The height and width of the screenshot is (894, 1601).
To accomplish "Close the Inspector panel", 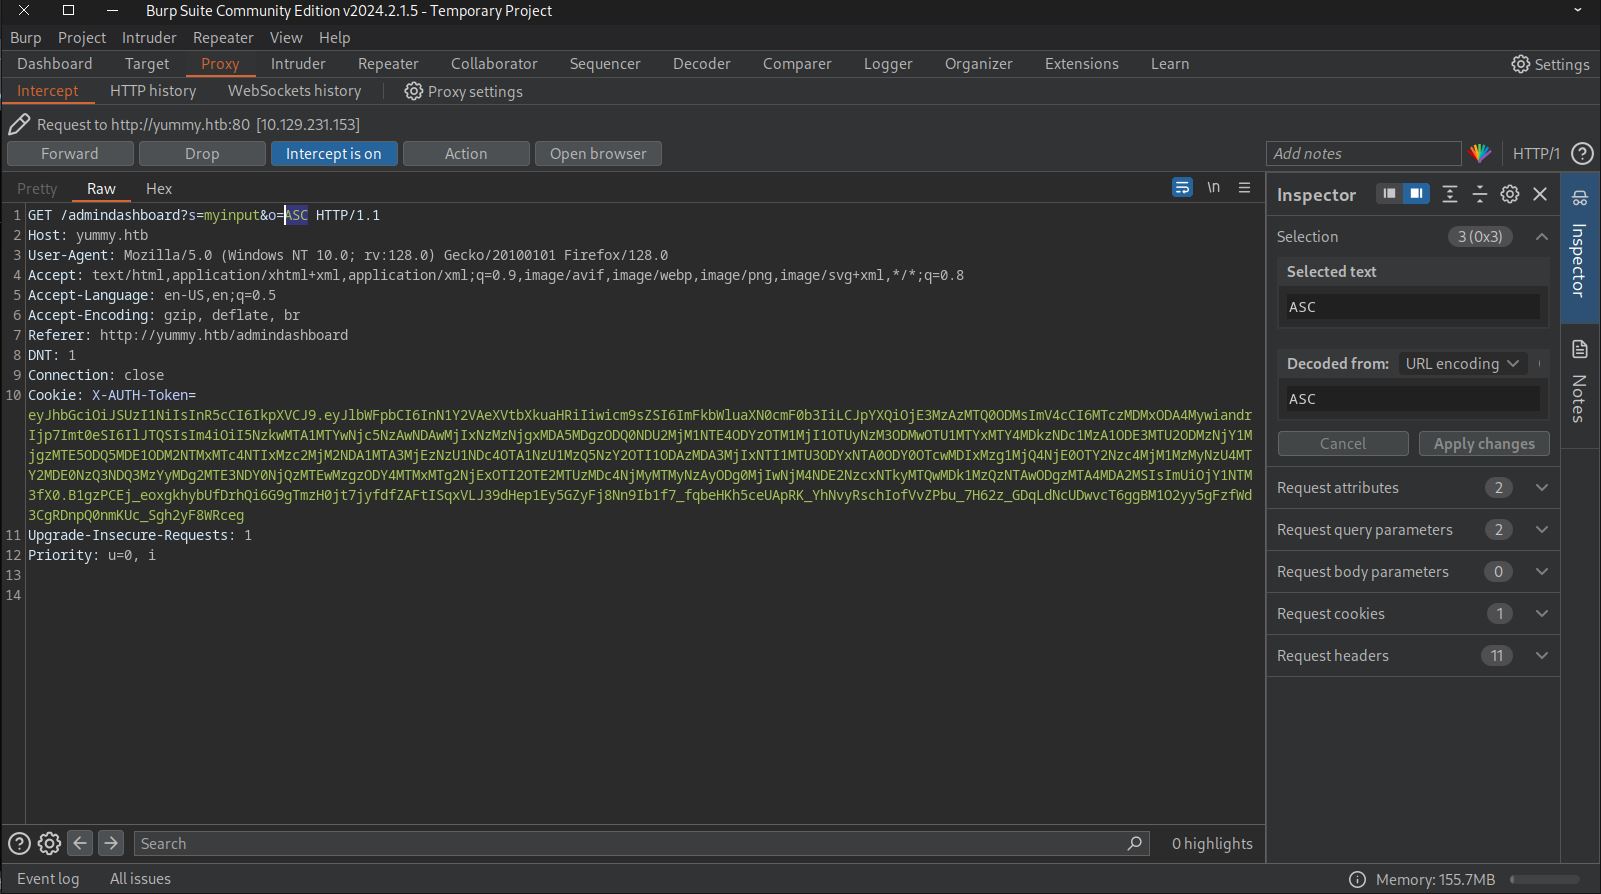I will 1540,194.
